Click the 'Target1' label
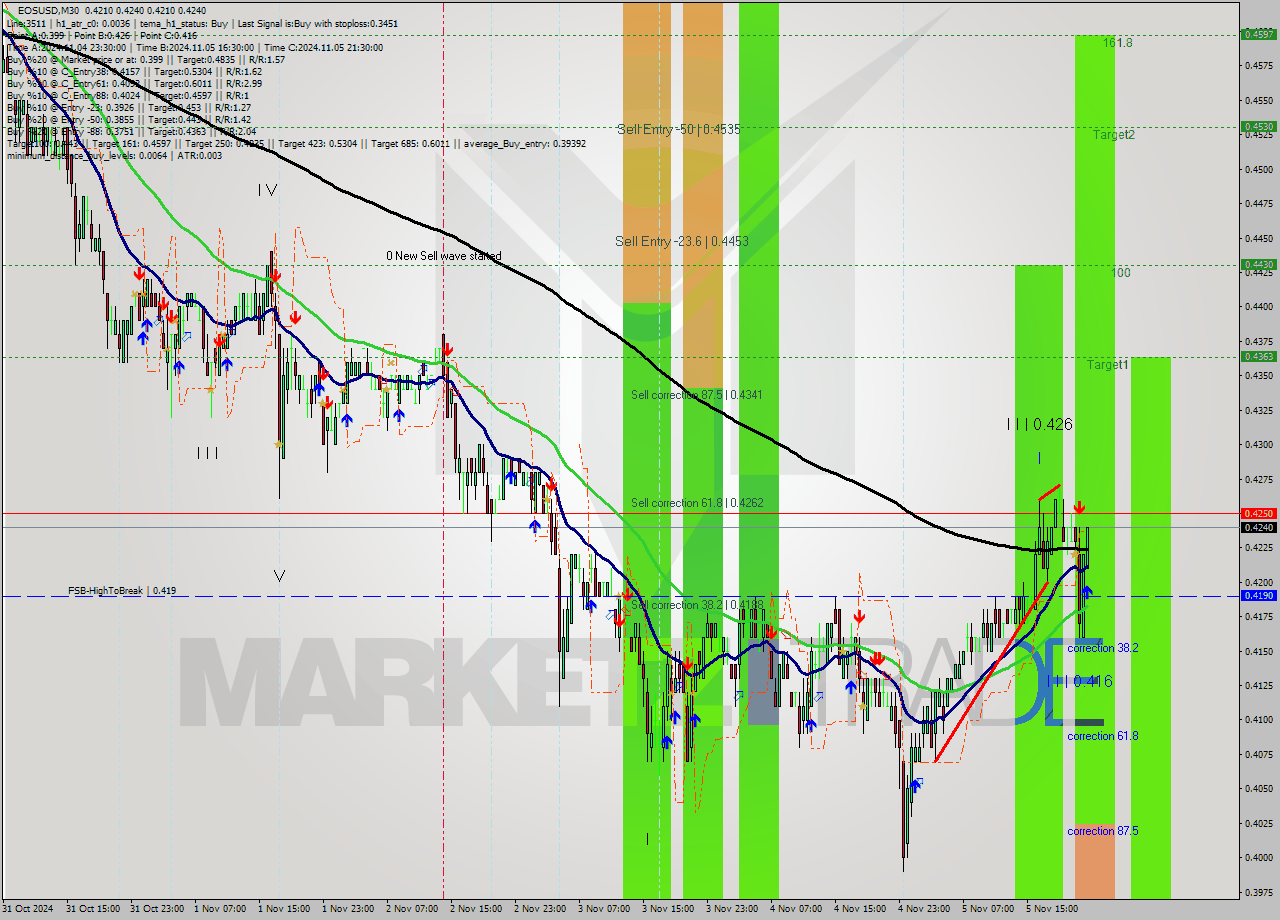The height and width of the screenshot is (920, 1280). point(1108,365)
